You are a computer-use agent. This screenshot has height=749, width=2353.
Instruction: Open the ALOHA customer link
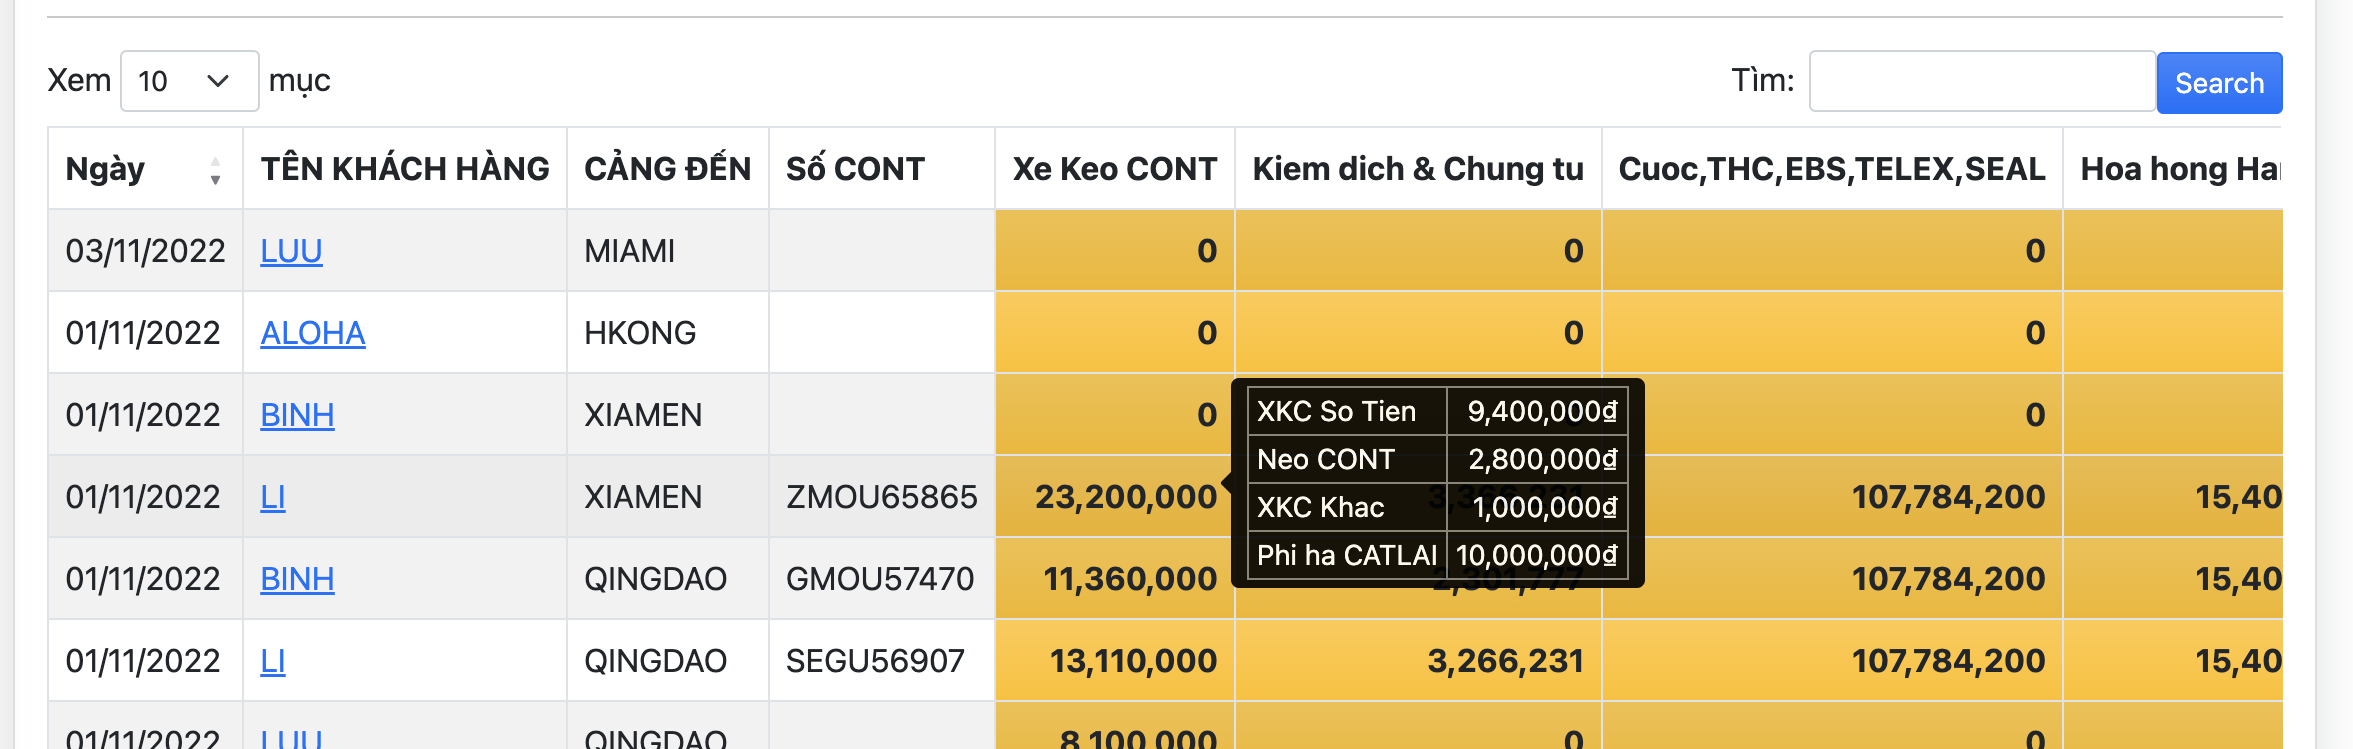(x=312, y=333)
